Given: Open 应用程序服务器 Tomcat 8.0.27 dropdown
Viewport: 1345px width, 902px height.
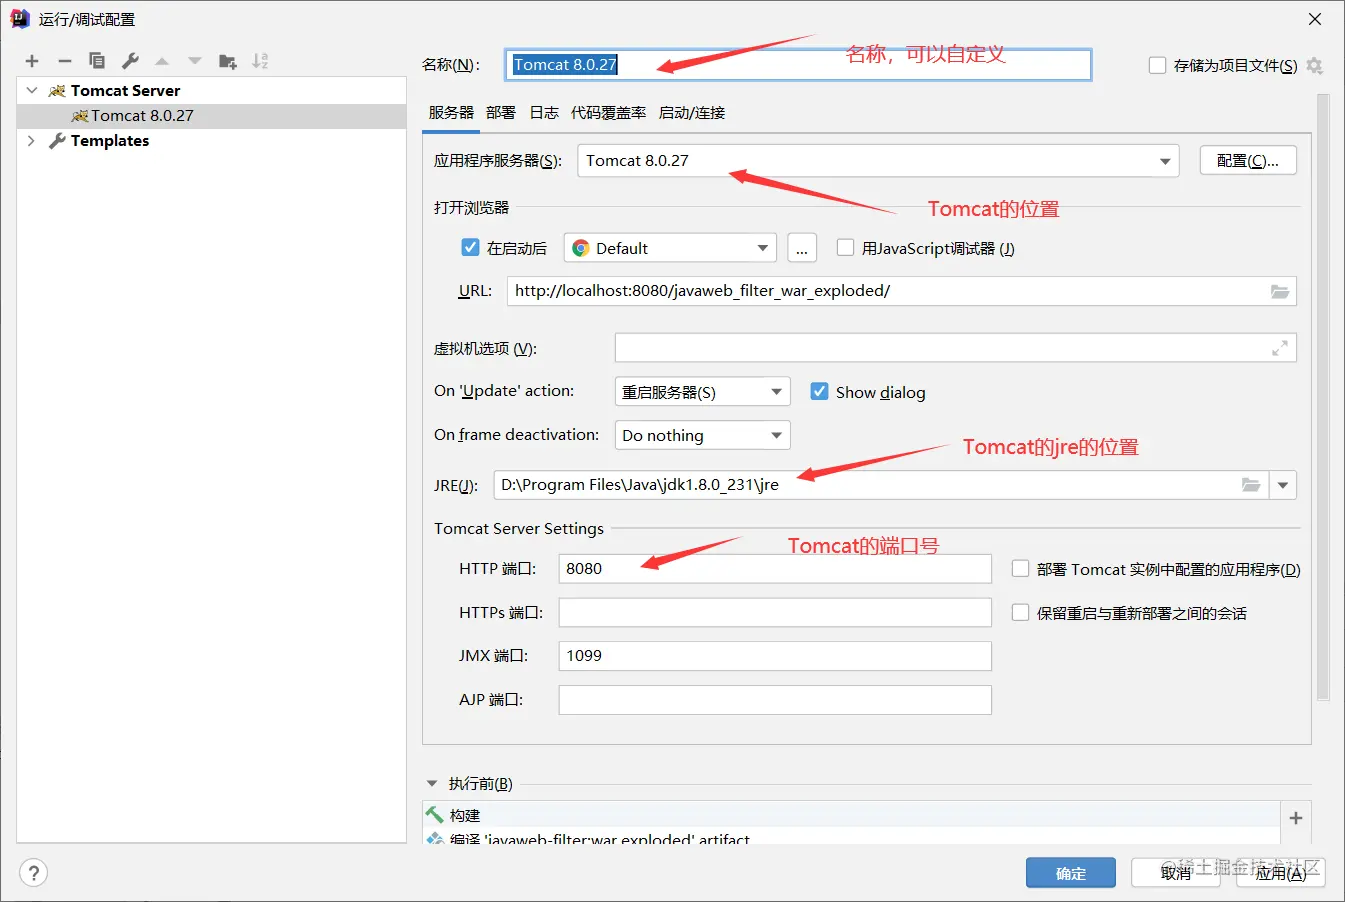Looking at the screenshot, I should click(x=878, y=161).
